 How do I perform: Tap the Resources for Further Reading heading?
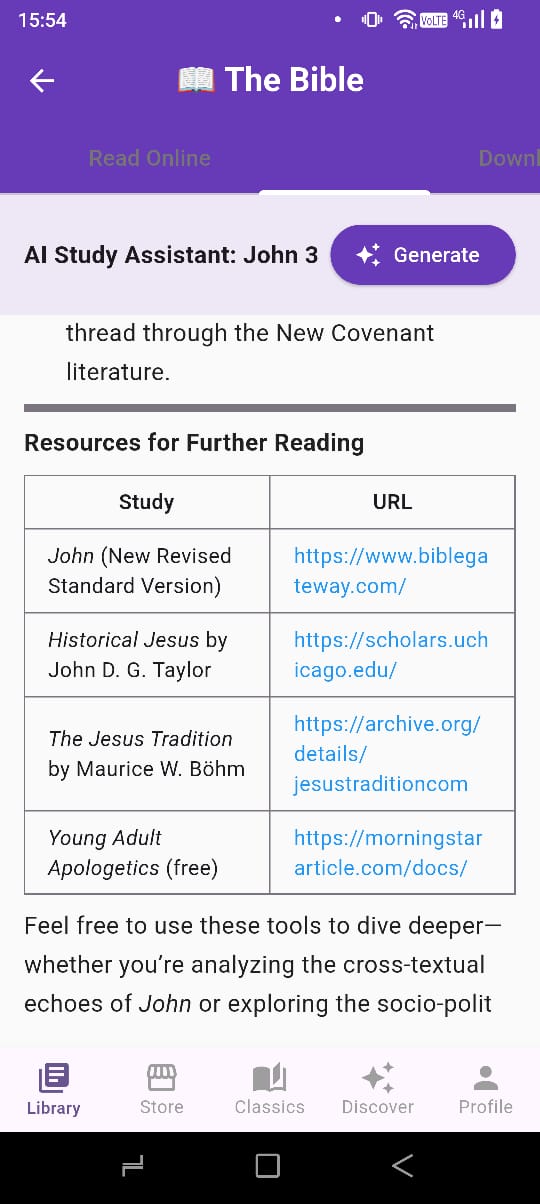194,443
